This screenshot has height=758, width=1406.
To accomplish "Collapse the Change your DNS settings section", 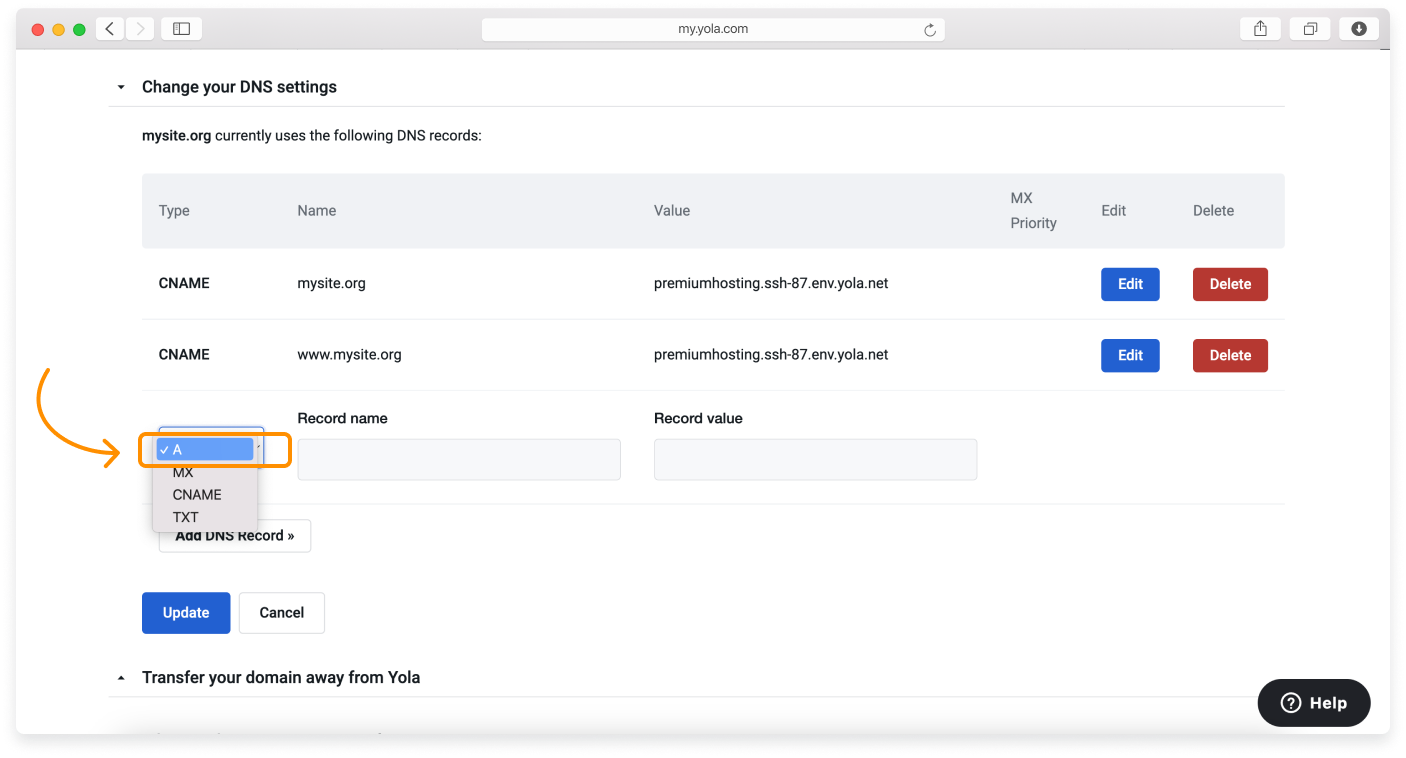I will click(x=121, y=87).
